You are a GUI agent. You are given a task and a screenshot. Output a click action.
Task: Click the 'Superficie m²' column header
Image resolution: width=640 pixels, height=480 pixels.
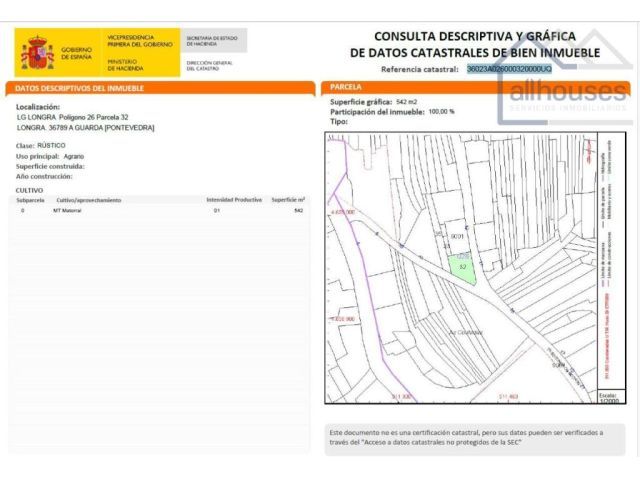coord(288,200)
